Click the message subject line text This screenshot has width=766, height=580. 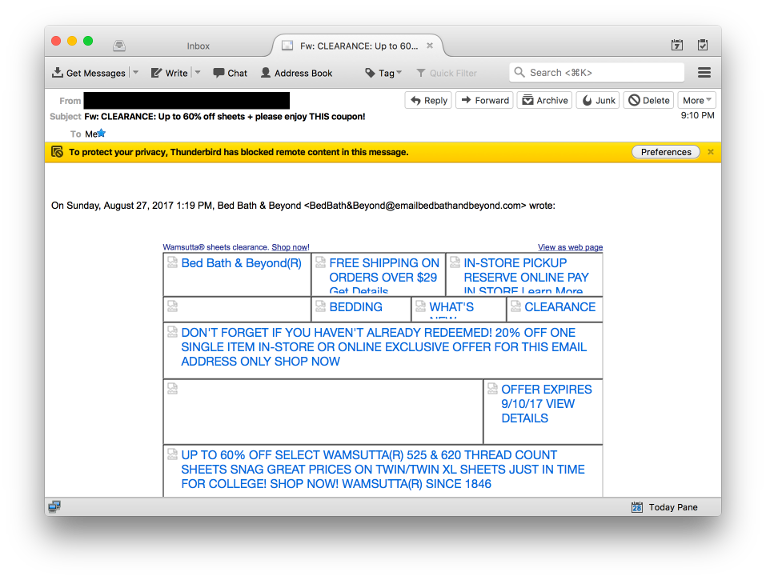225,116
